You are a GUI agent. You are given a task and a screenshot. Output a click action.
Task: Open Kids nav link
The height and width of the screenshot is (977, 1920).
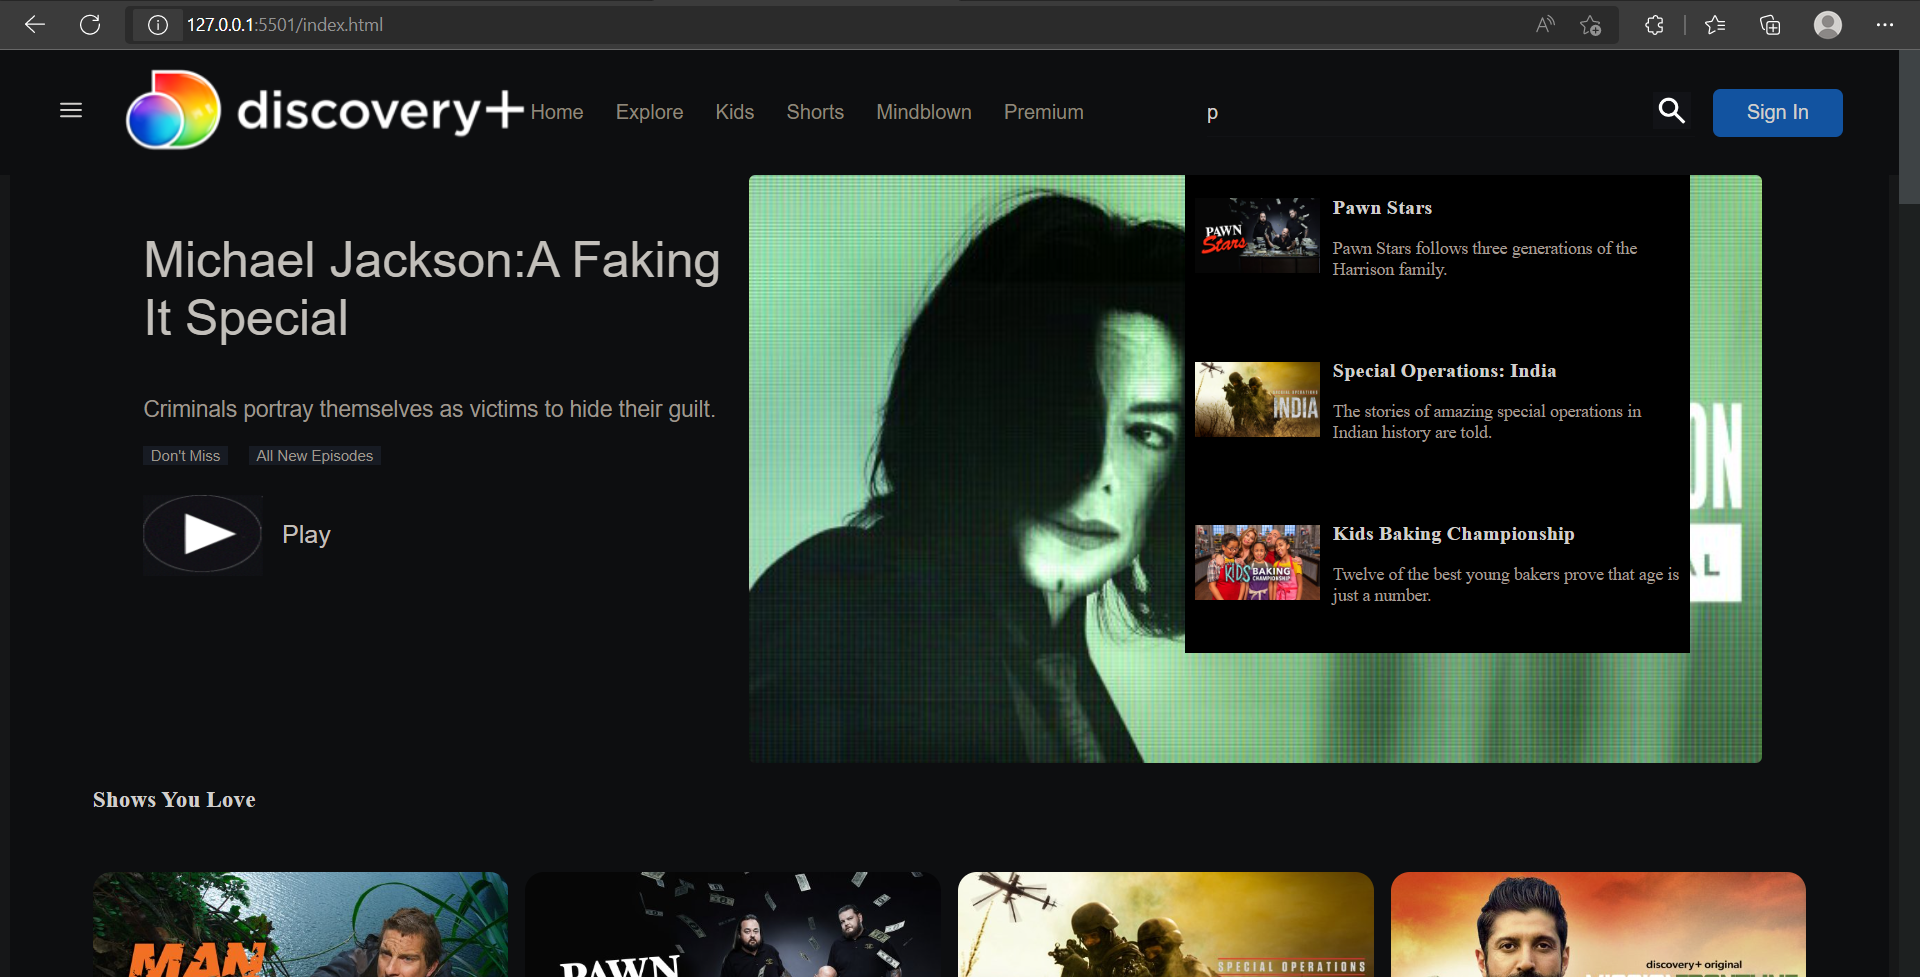tap(735, 112)
